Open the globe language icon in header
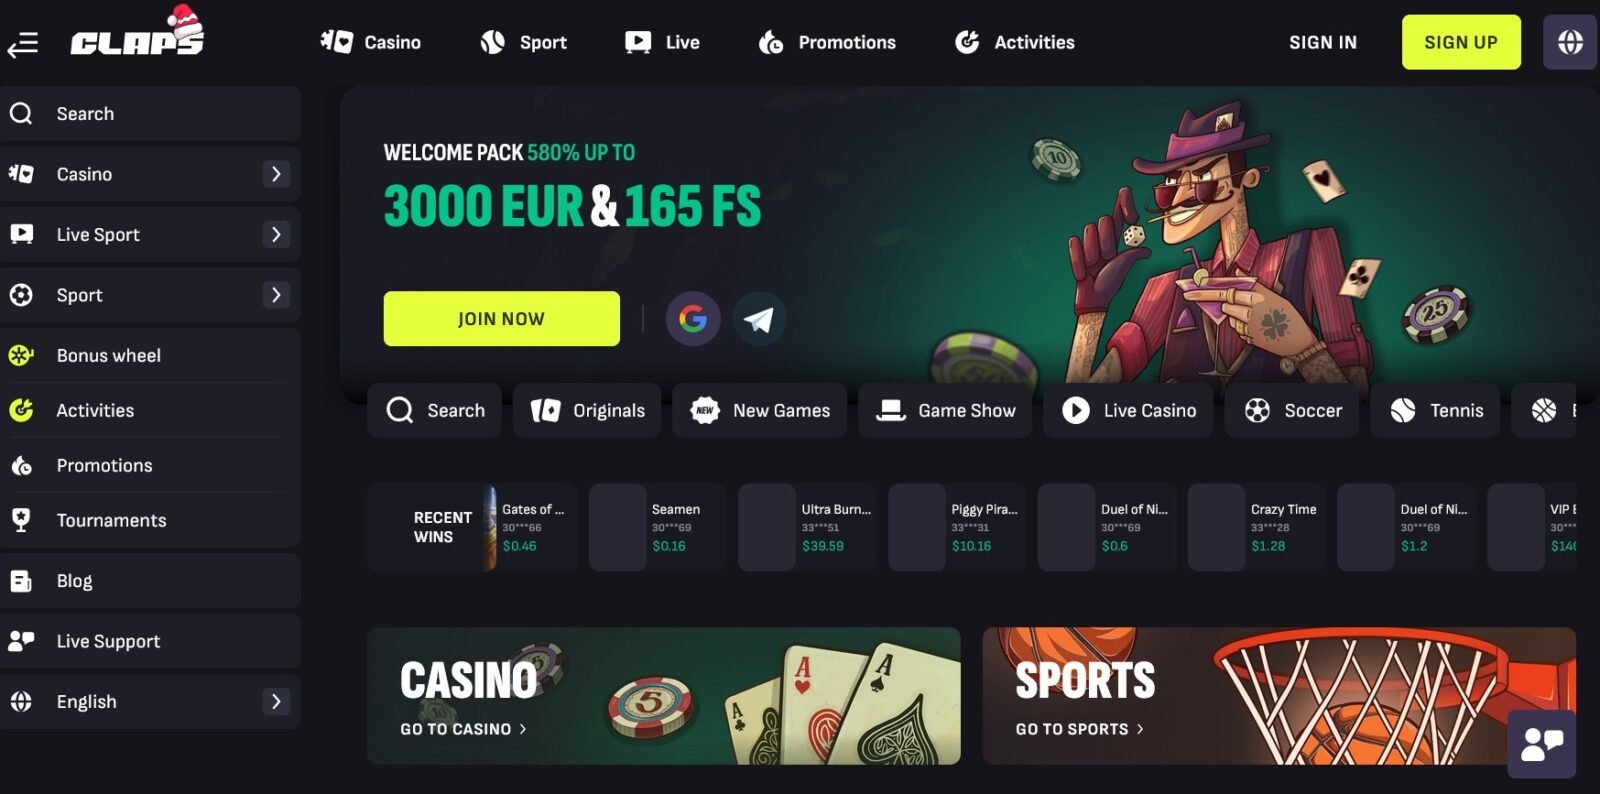Image resolution: width=1600 pixels, height=794 pixels. coord(1570,42)
